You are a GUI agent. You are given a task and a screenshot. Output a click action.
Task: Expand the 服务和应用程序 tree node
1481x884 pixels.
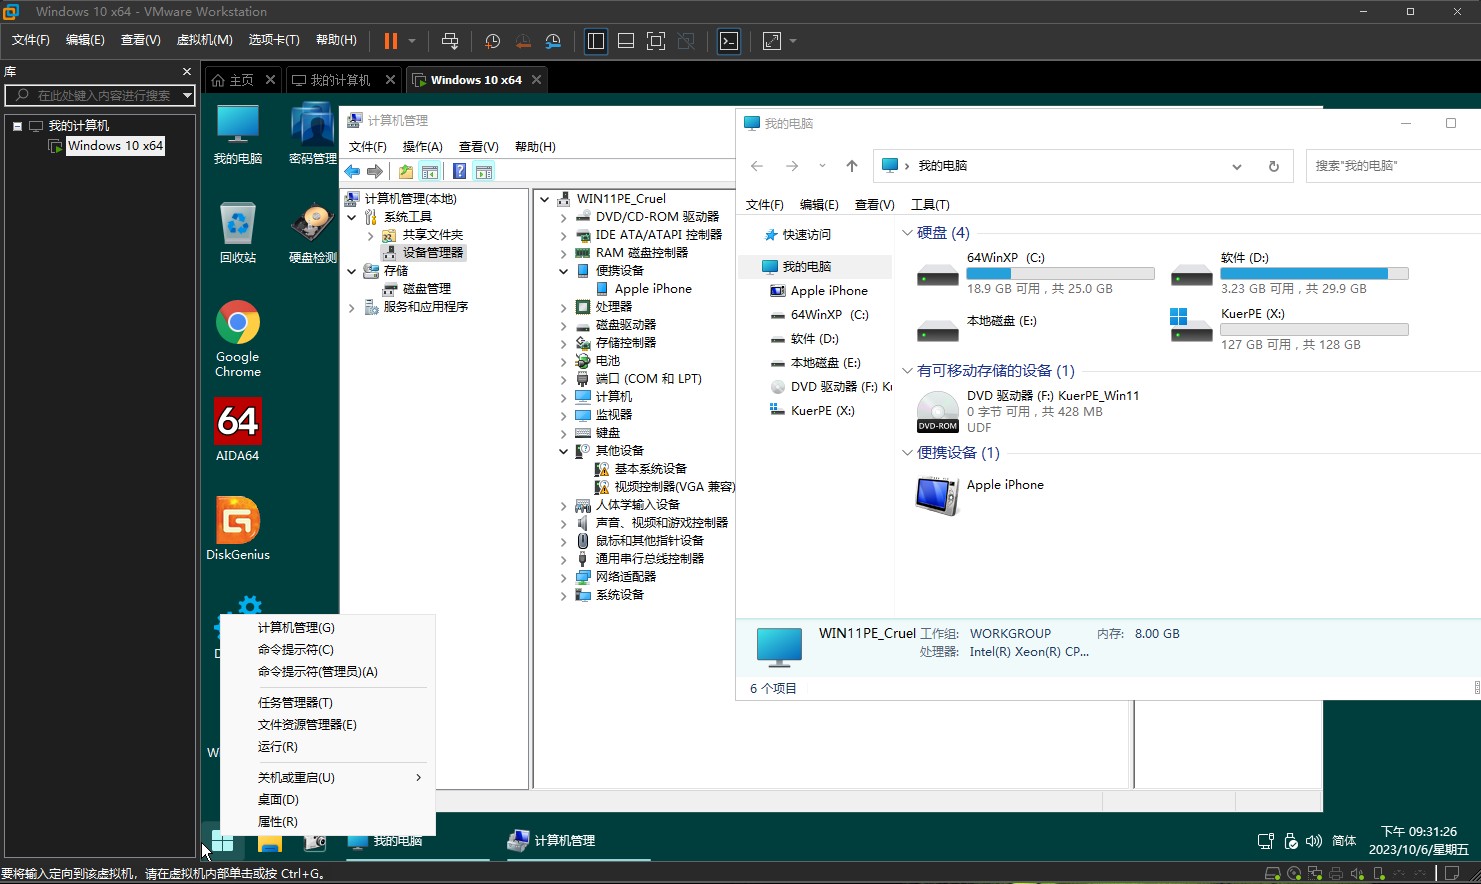pyautogui.click(x=352, y=308)
